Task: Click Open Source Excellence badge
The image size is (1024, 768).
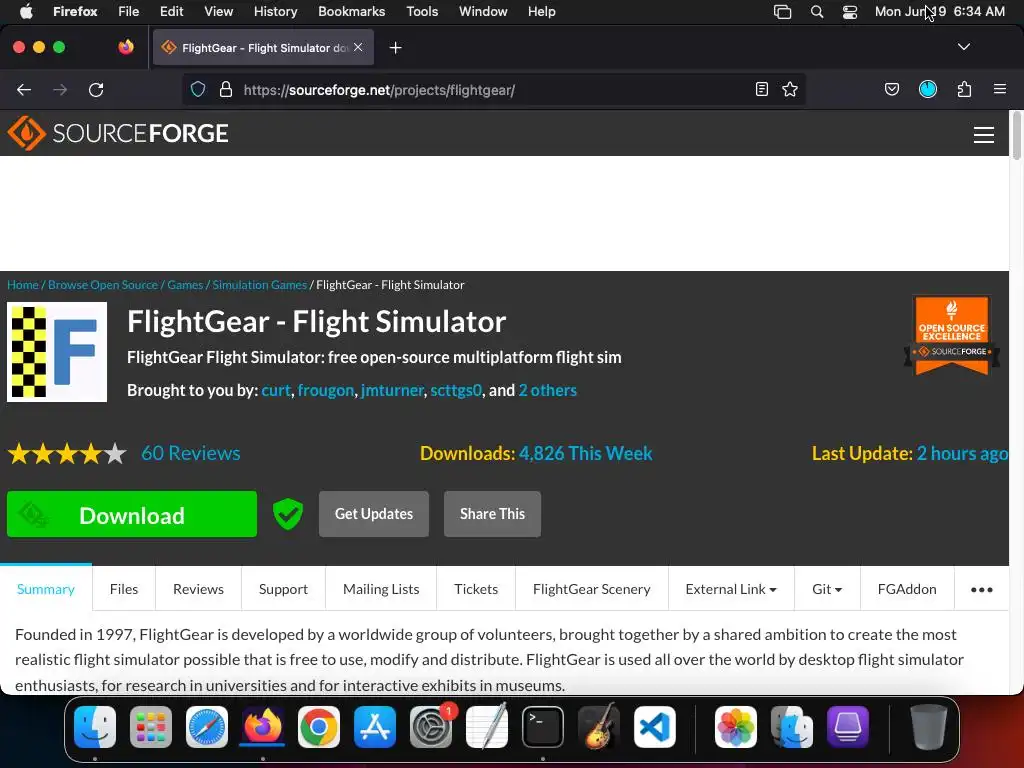Action: point(952,336)
